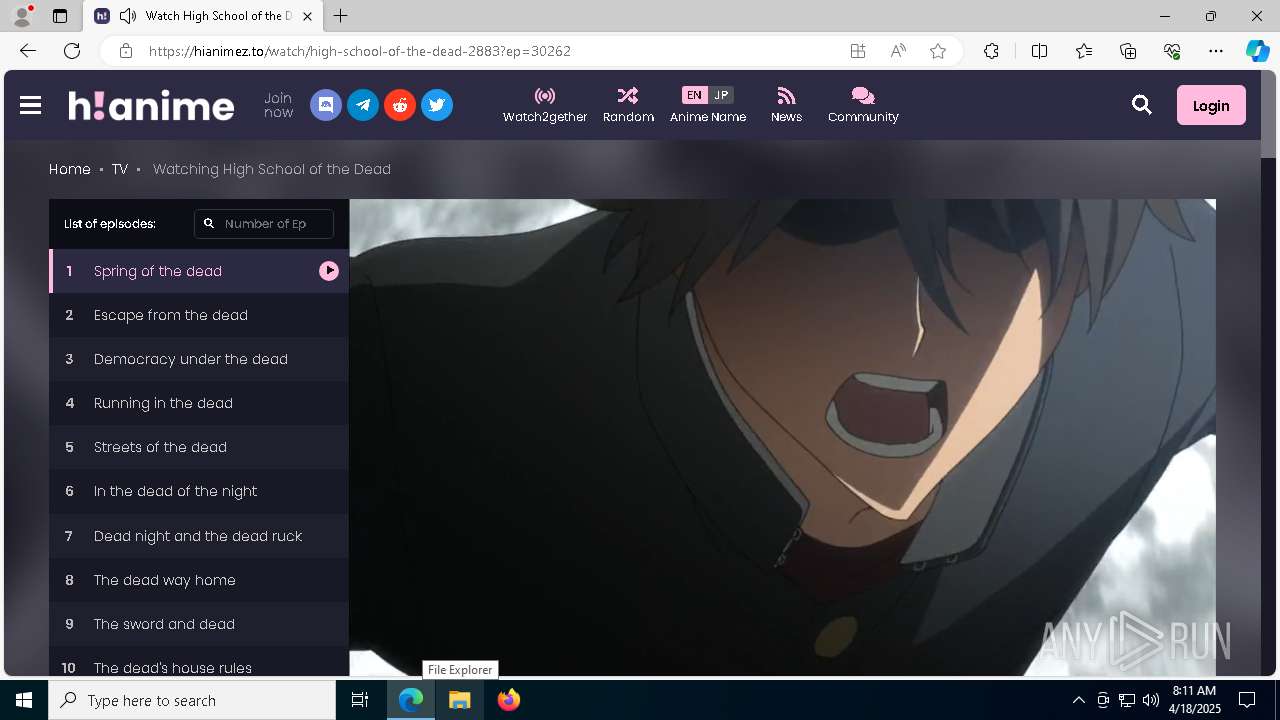Go to Home breadcrumb link
Viewport: 1280px width, 720px height.
pyautogui.click(x=70, y=169)
